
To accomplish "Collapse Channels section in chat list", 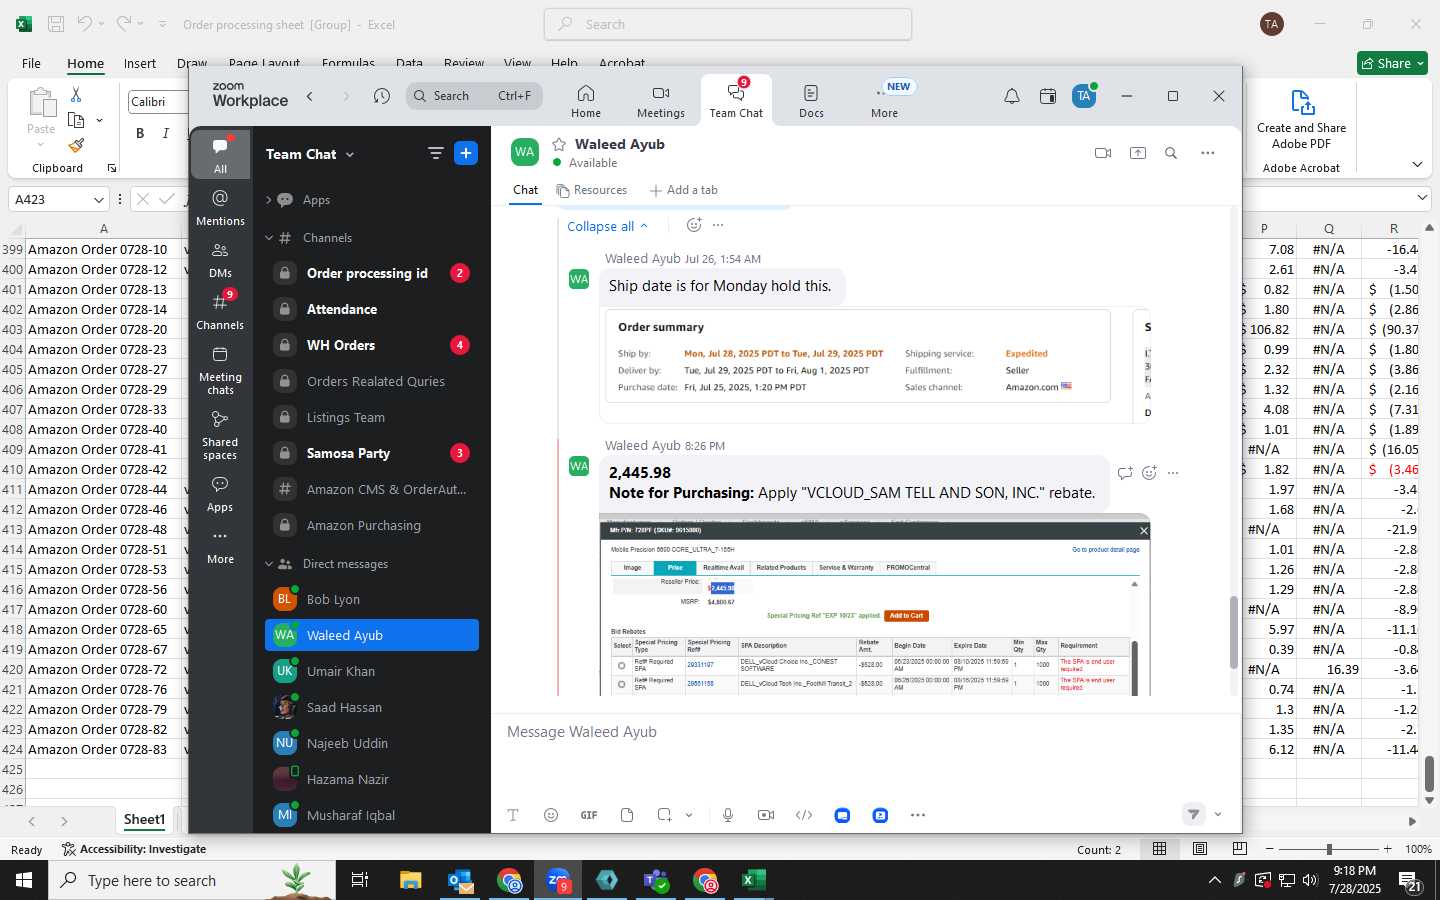I will tap(269, 238).
